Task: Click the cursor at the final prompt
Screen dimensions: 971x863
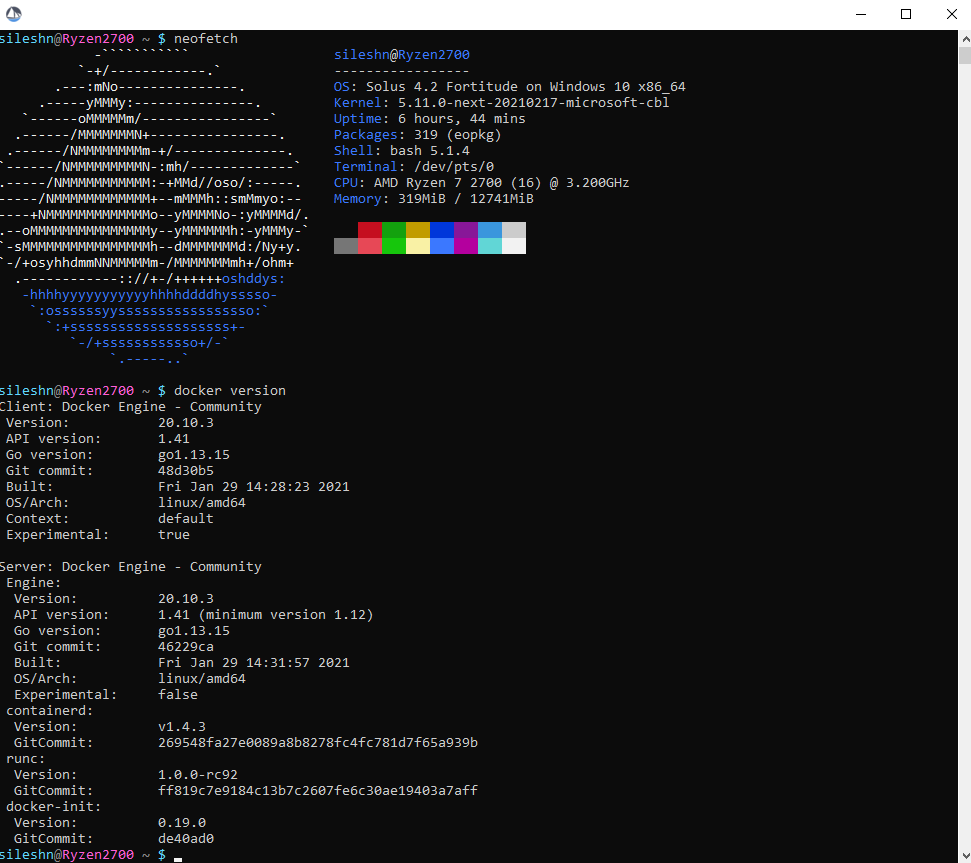Action: [178, 859]
